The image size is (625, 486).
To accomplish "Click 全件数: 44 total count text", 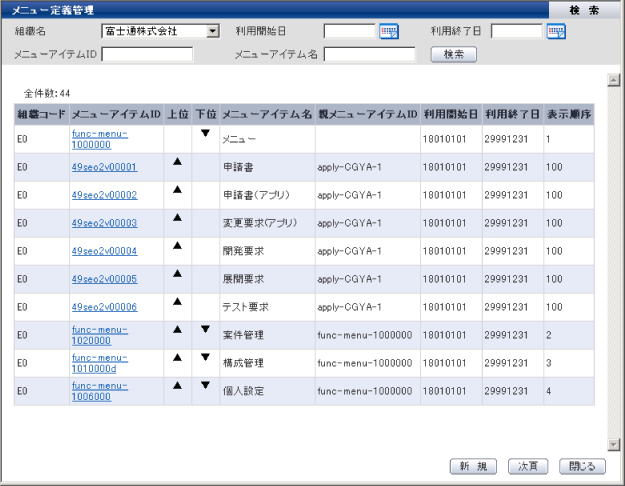I will click(x=47, y=94).
